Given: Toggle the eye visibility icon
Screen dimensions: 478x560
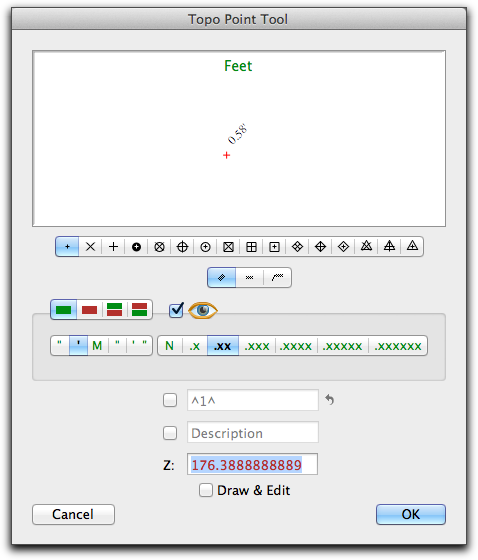Looking at the screenshot, I should (x=203, y=310).
